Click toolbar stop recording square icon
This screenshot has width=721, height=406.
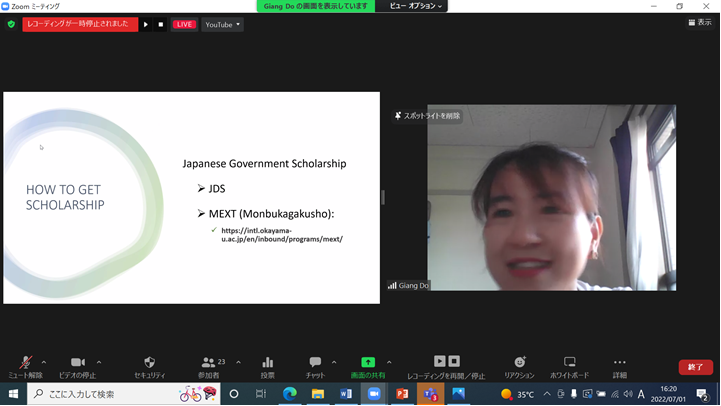454,361
